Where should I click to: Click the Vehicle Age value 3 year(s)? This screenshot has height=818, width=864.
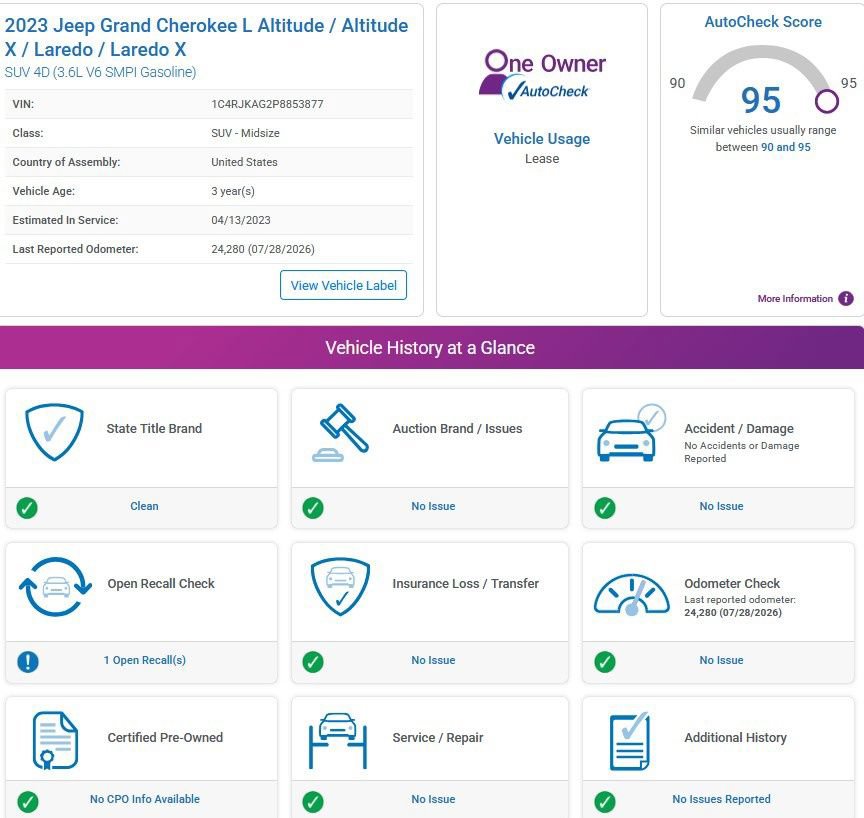click(x=233, y=191)
